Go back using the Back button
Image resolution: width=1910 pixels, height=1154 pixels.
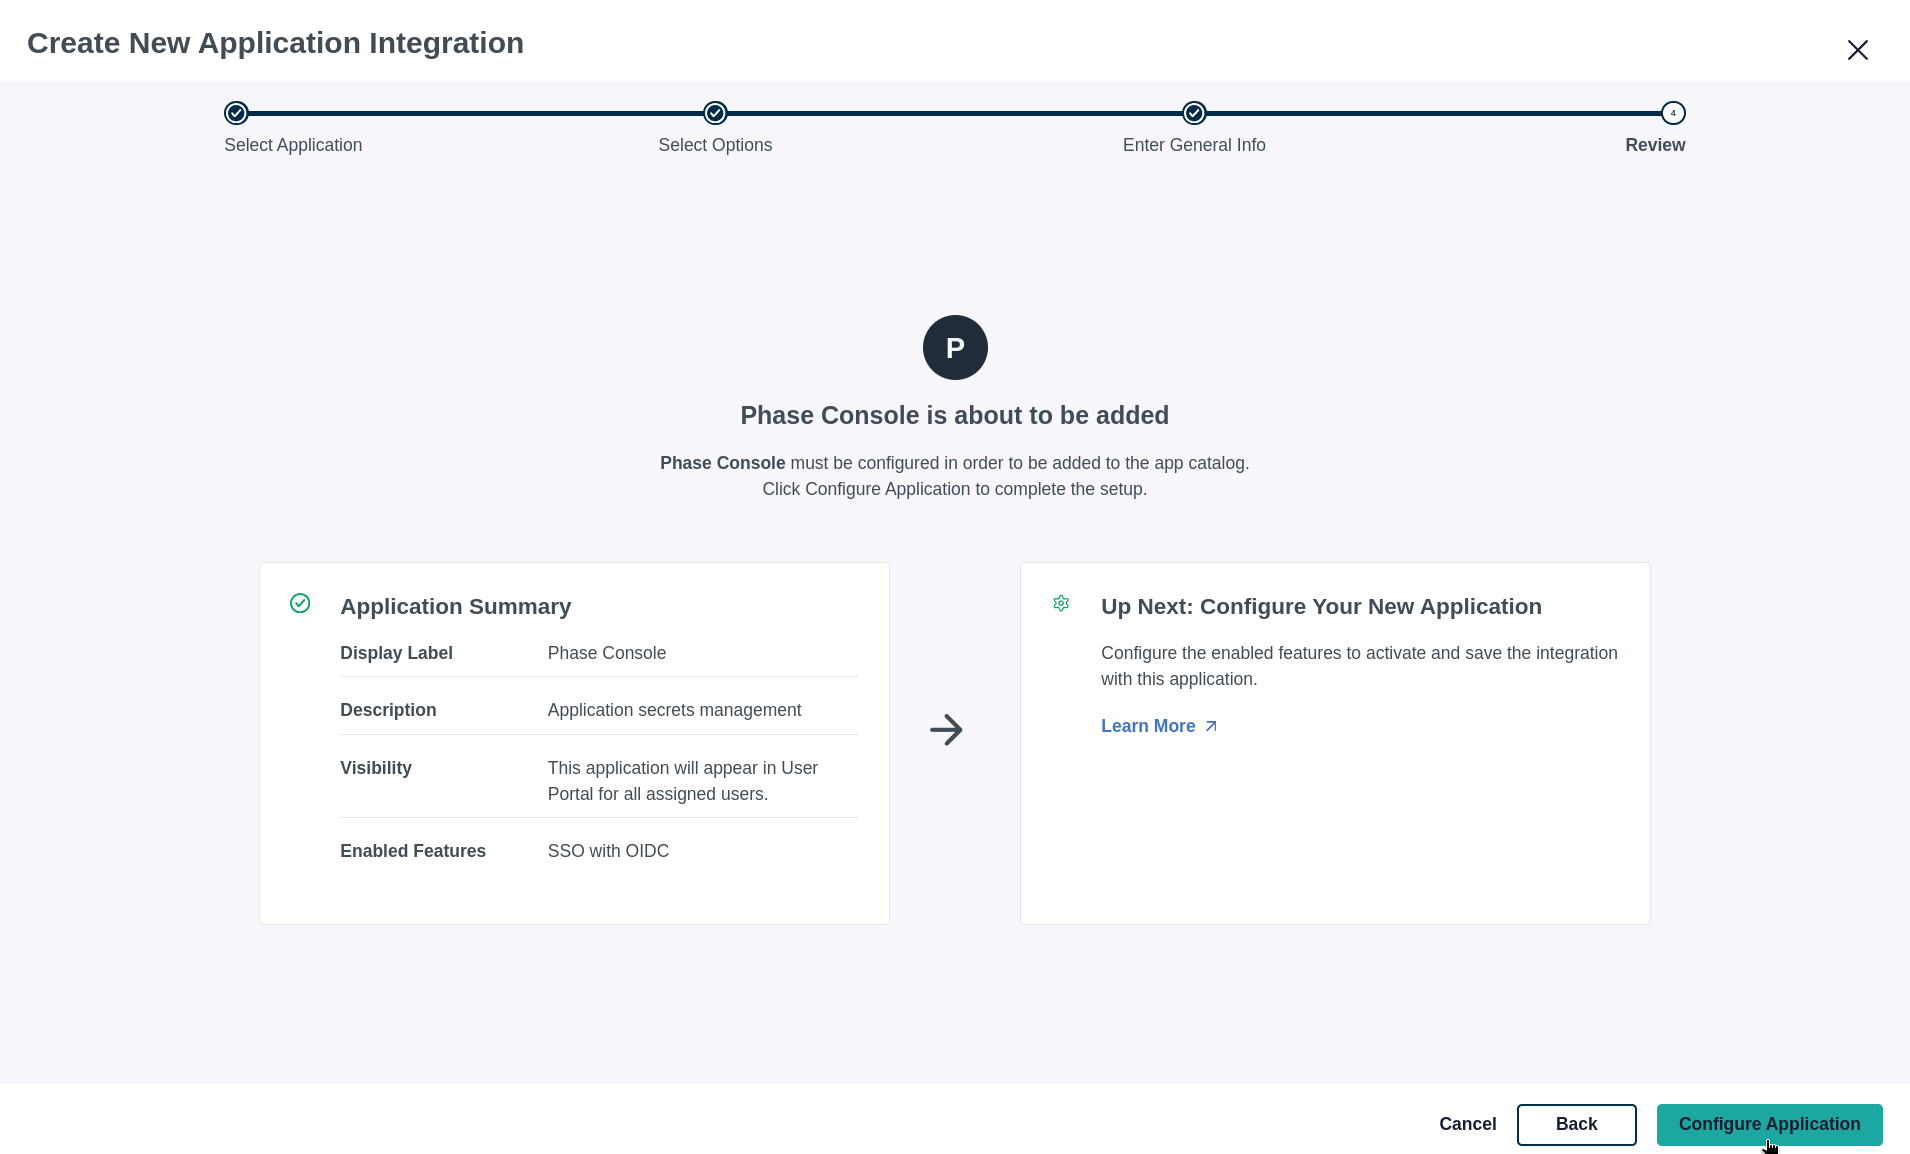(x=1577, y=1124)
